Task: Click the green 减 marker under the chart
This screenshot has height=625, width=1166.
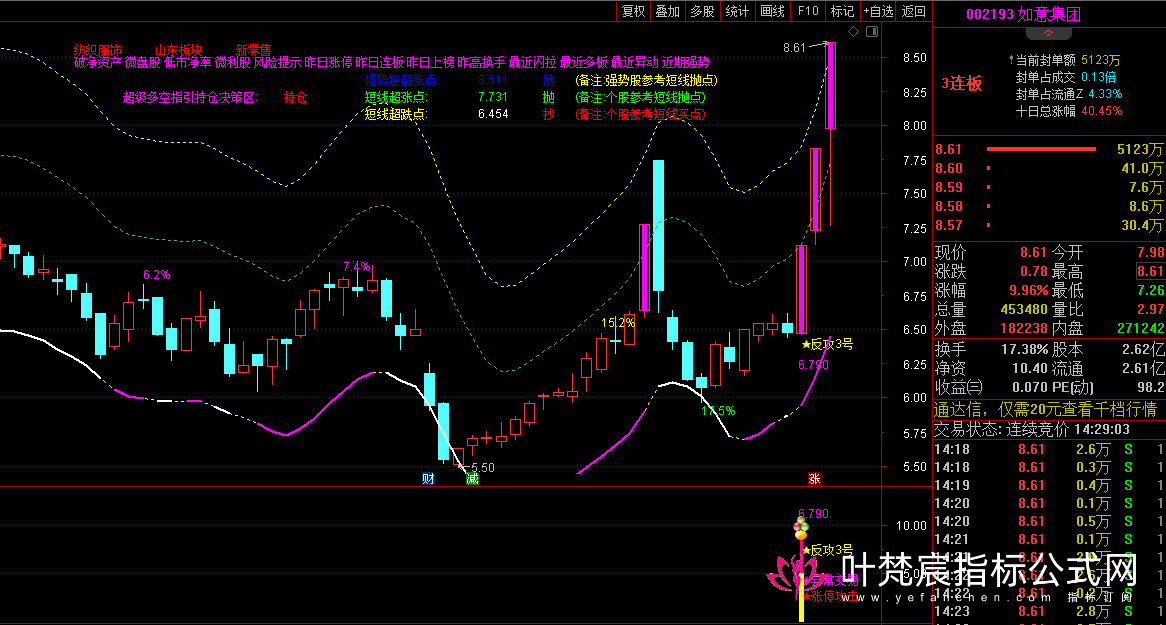Action: coord(472,478)
